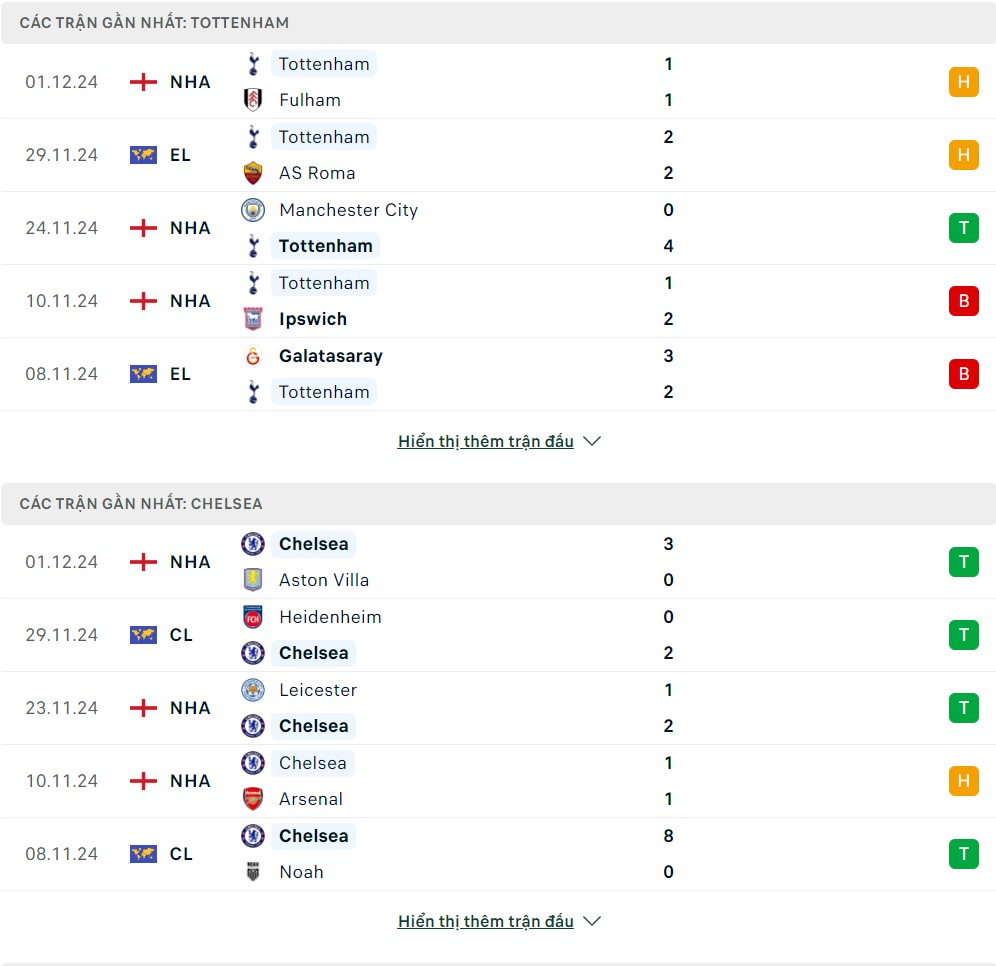Click the Manchester City club crest

pyautogui.click(x=253, y=210)
